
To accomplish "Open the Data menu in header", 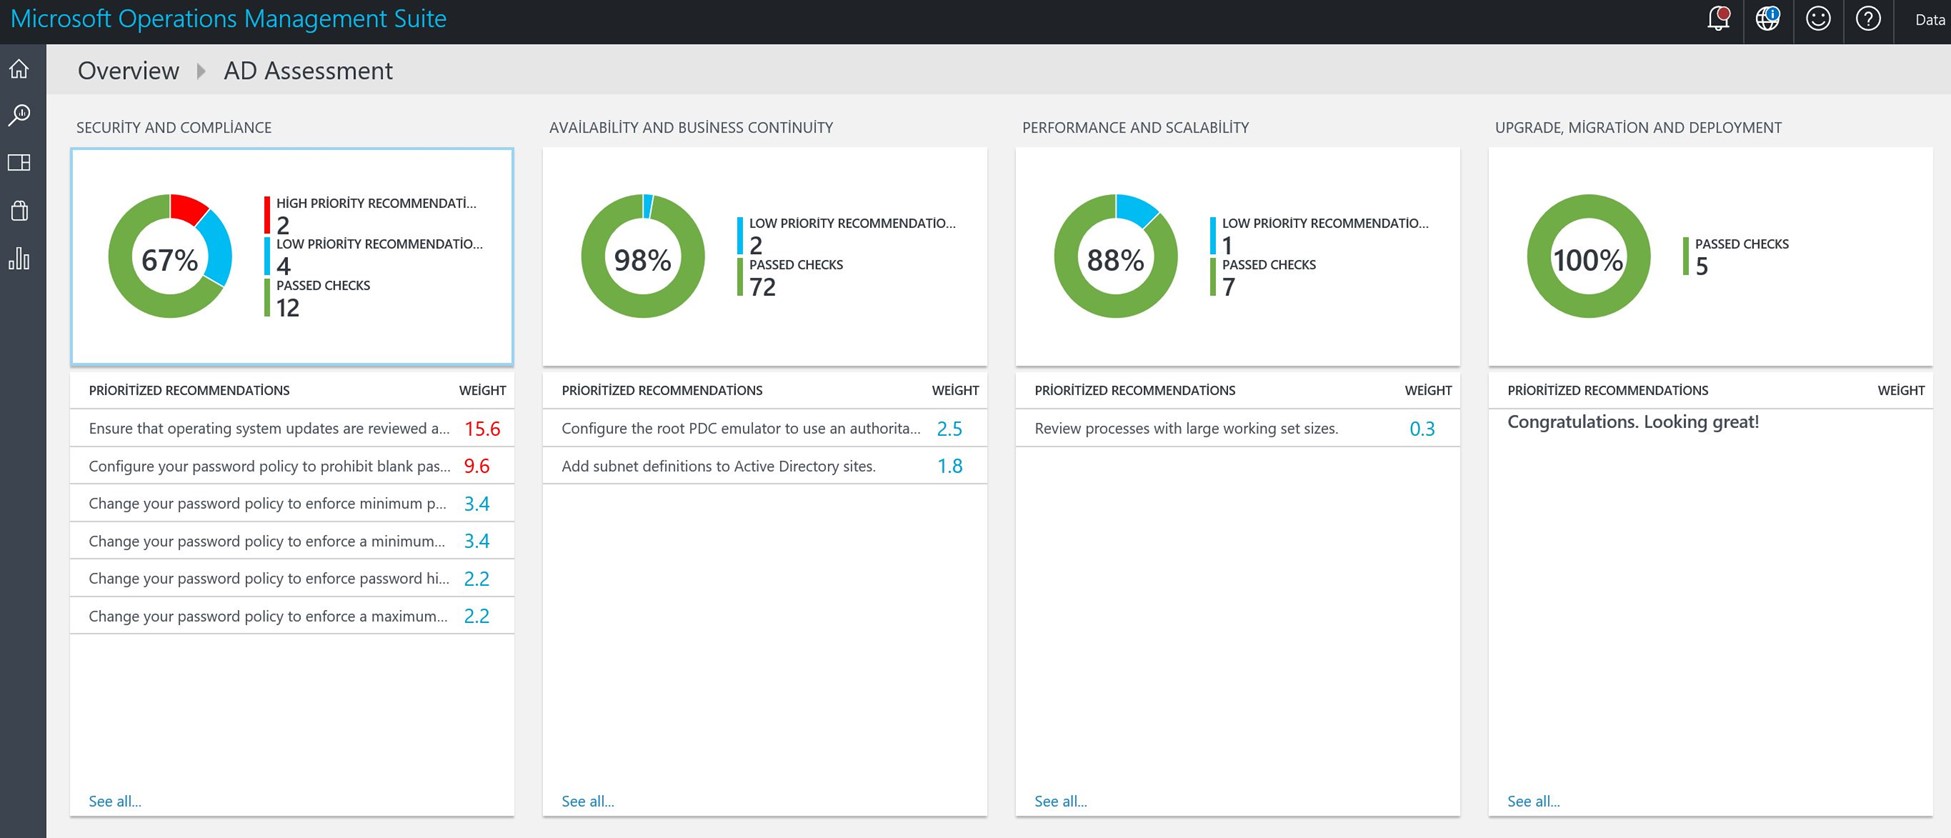I will [1929, 19].
